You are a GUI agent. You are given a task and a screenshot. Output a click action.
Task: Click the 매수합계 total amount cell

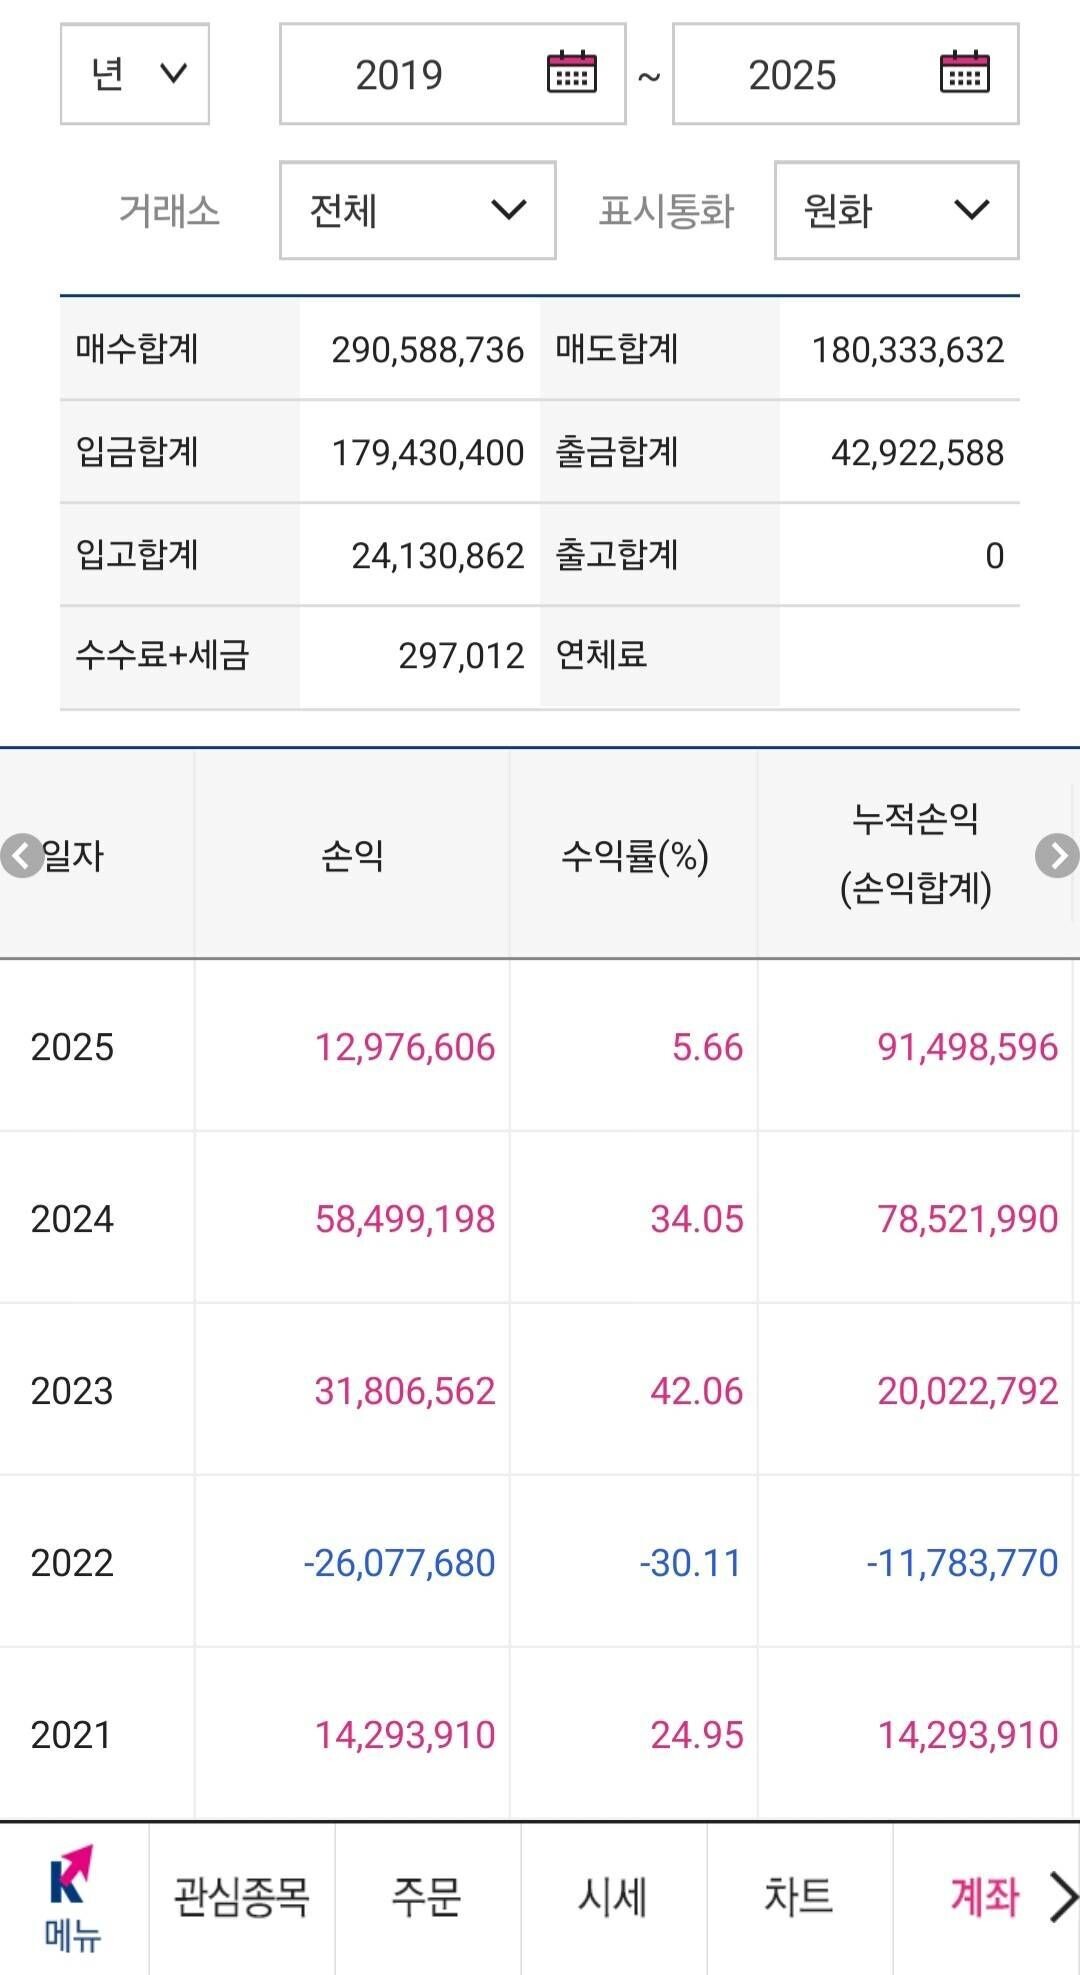tap(428, 351)
